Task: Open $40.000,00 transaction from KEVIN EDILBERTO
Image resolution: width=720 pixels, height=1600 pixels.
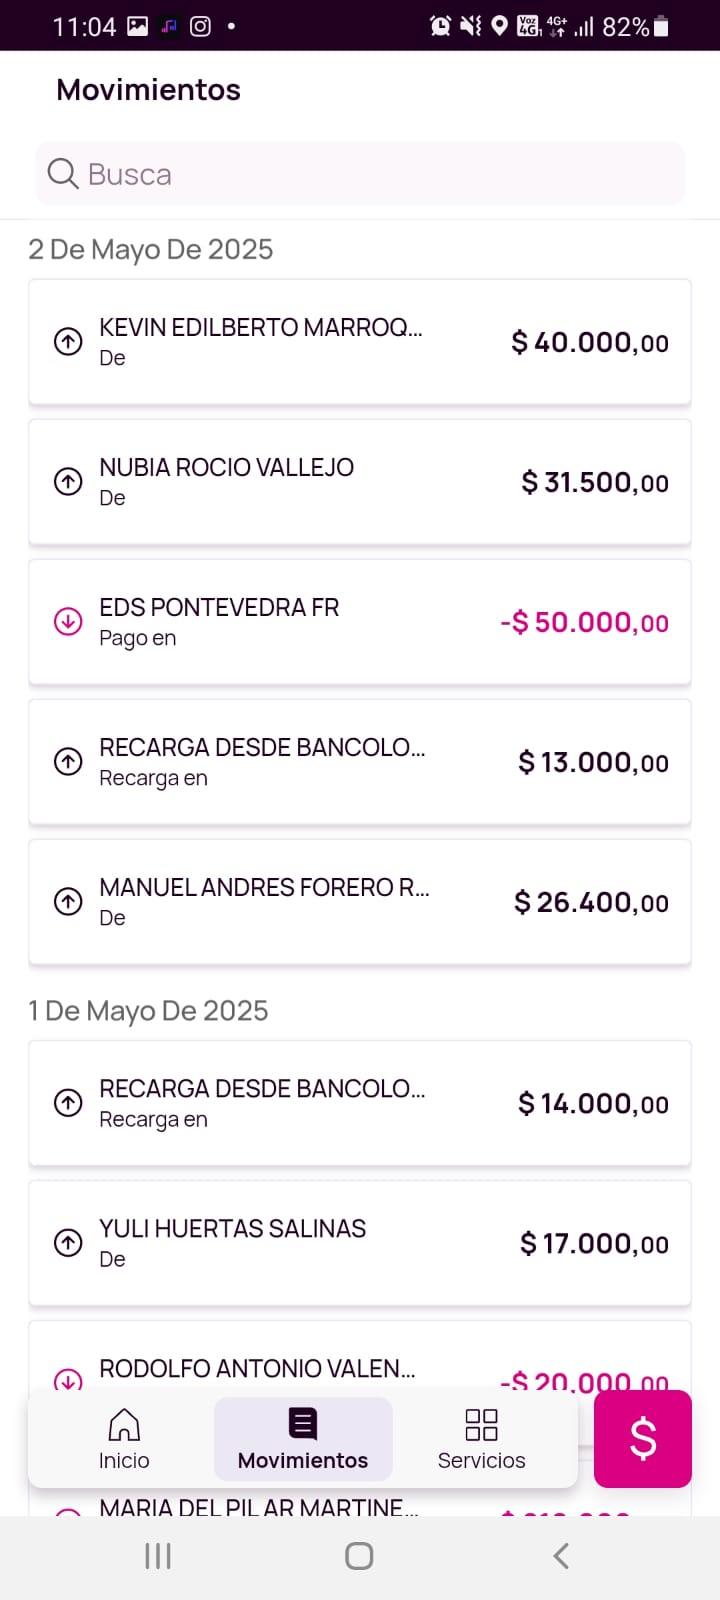Action: (x=360, y=342)
